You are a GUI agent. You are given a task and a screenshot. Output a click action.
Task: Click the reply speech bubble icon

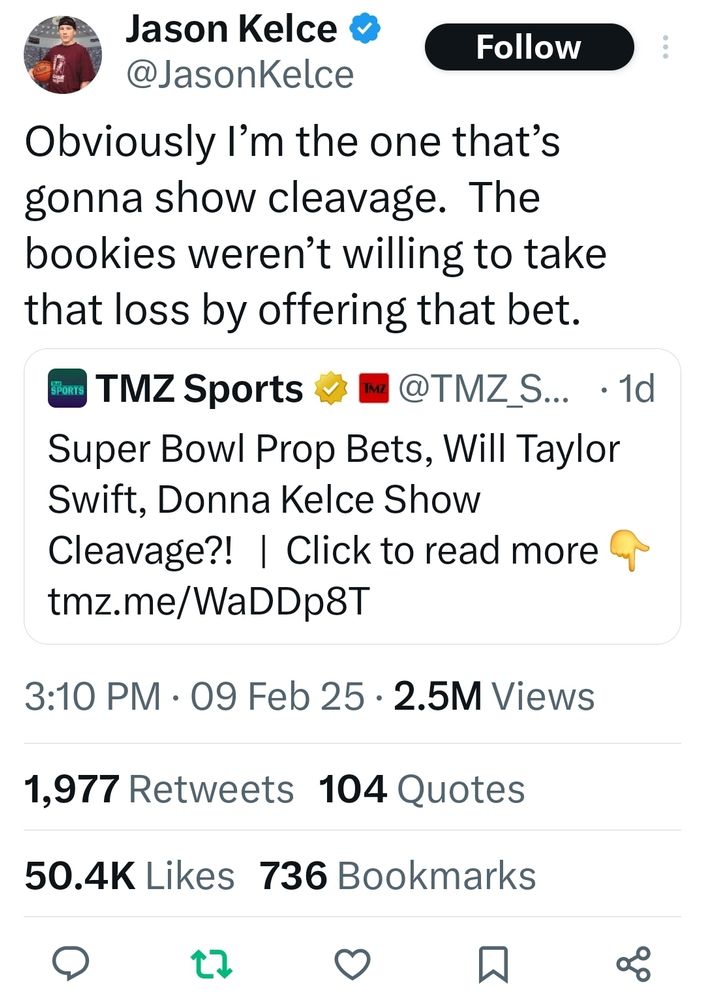[71, 963]
